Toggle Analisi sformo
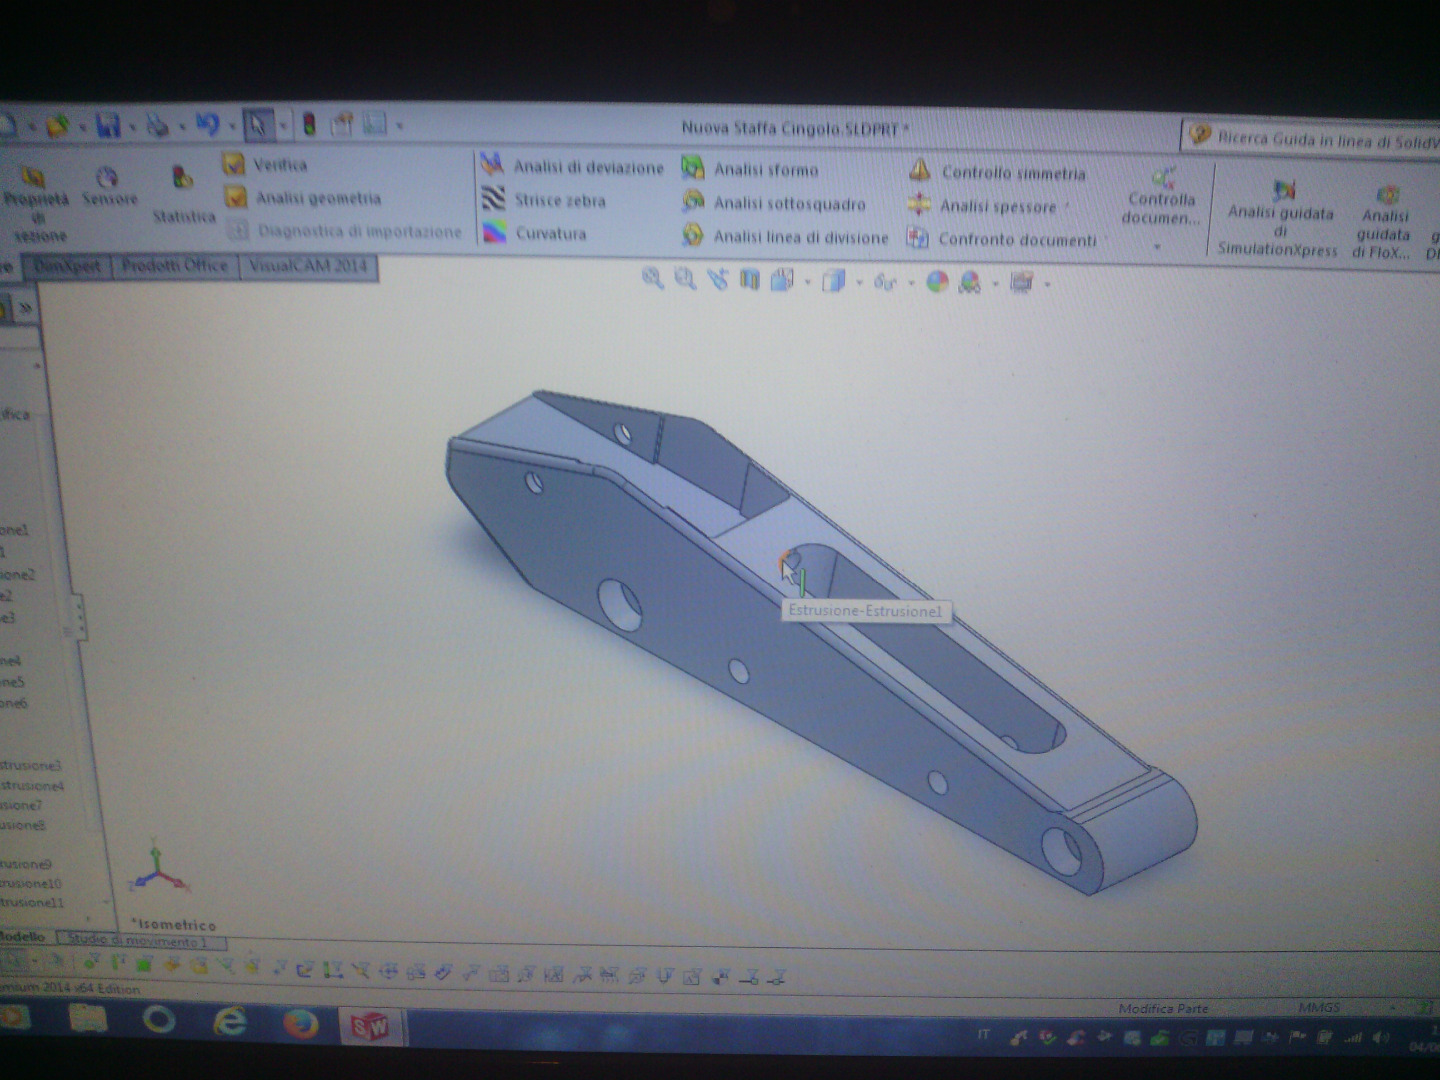This screenshot has width=1440, height=1080. pyautogui.click(x=750, y=169)
